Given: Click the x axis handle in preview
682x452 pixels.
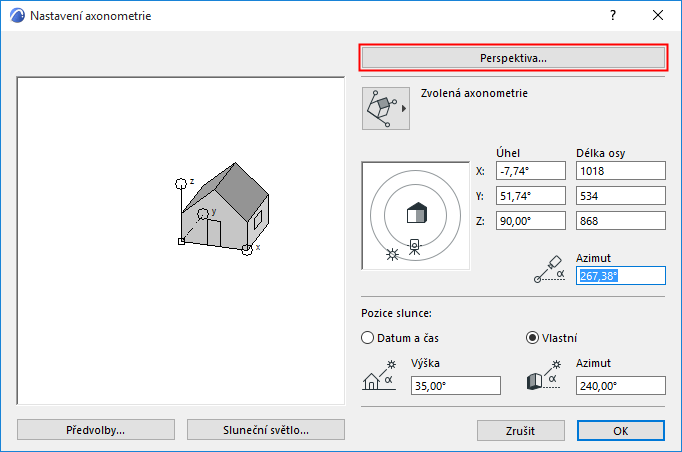Looking at the screenshot, I should click(247, 250).
